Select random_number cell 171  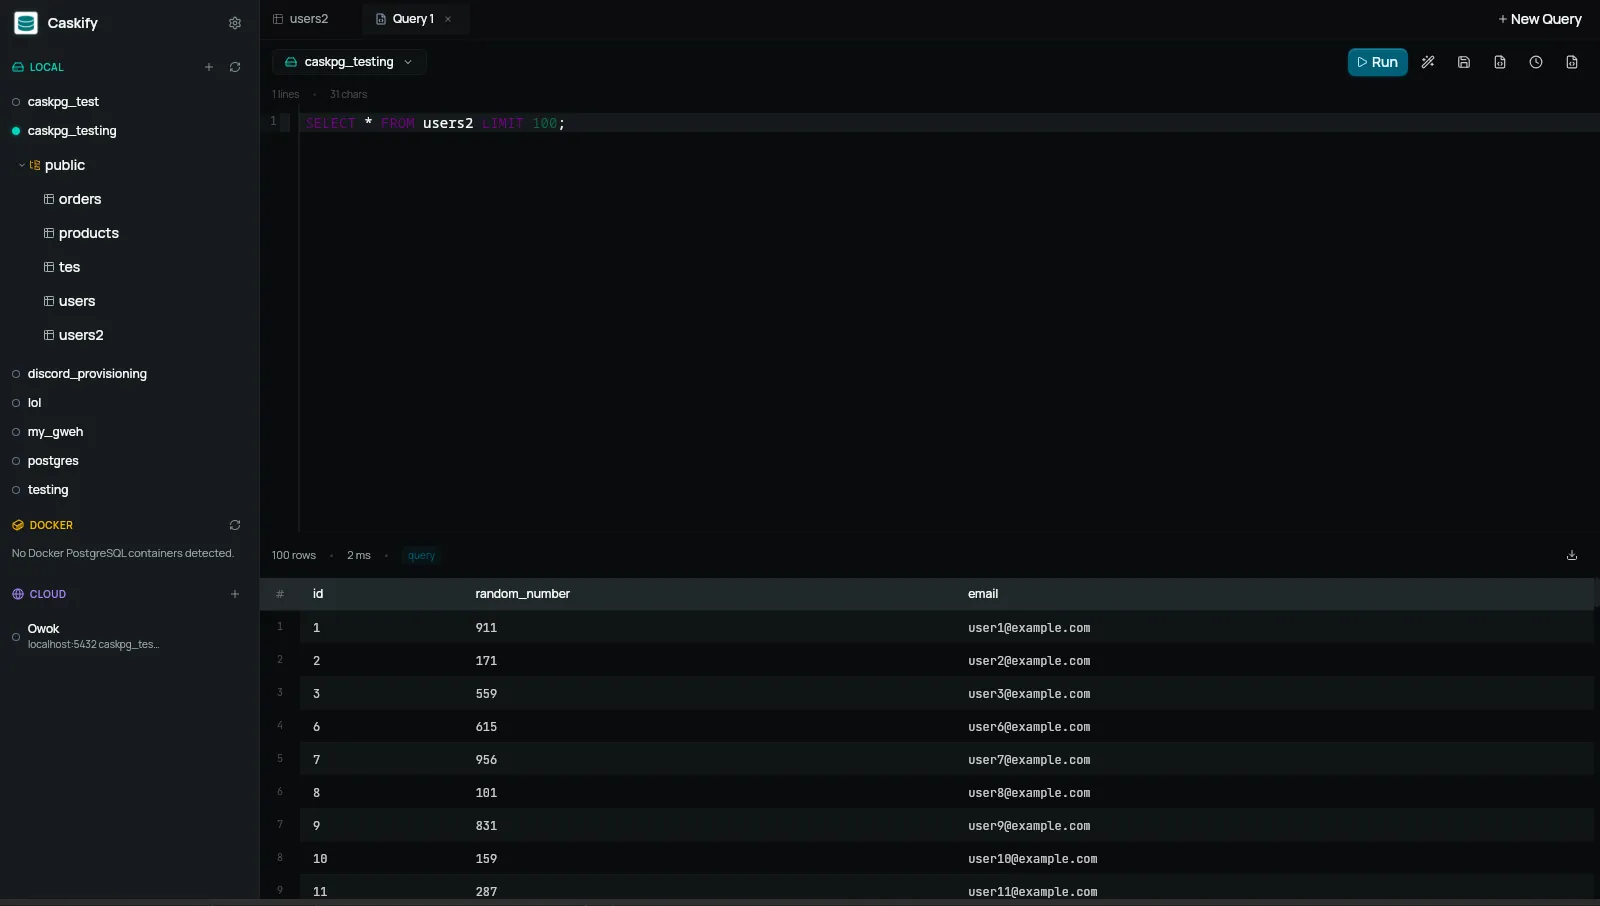(x=486, y=661)
